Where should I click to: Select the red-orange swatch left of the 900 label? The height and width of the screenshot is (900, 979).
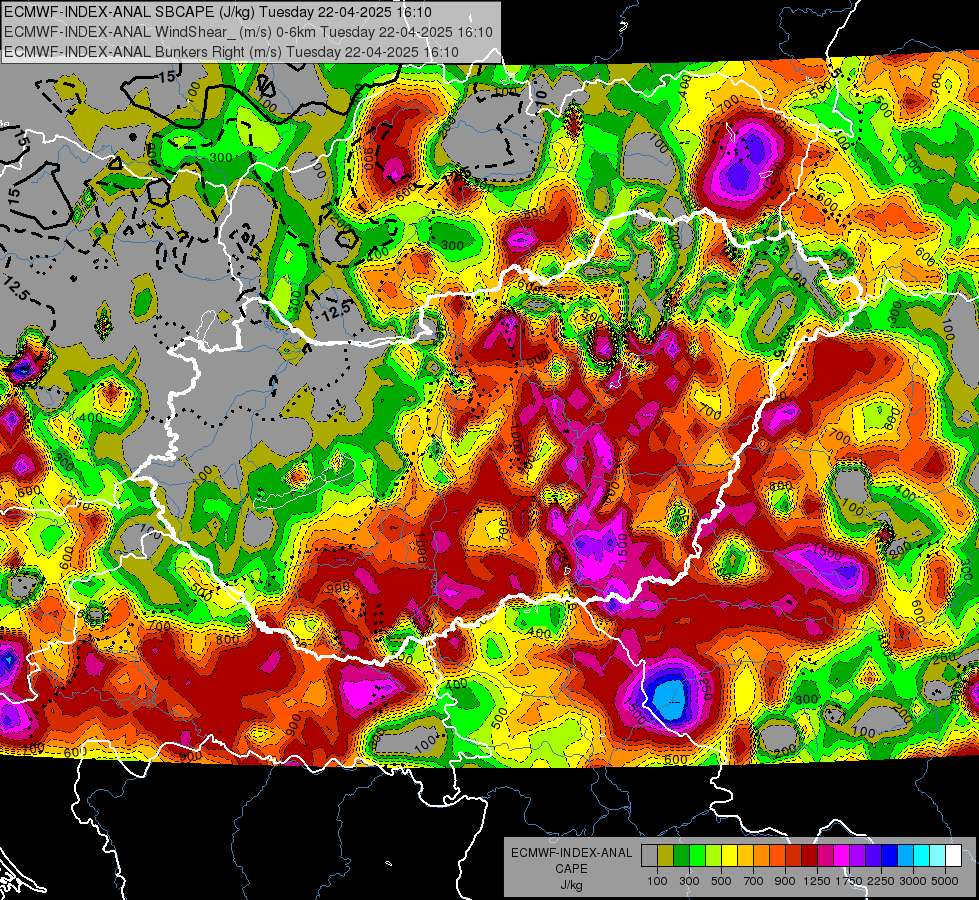click(777, 856)
